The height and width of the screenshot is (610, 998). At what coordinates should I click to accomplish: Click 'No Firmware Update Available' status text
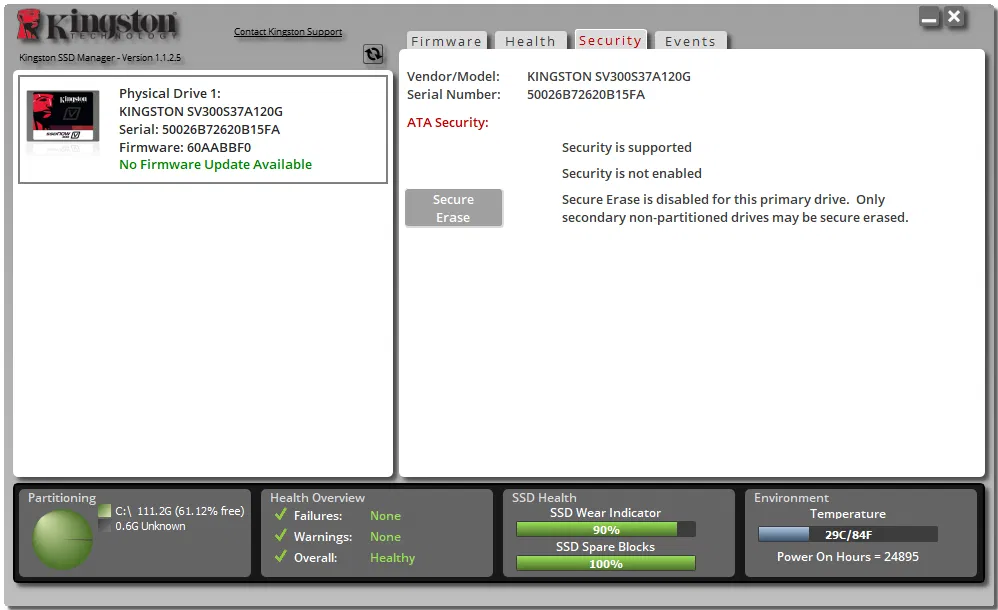click(x=215, y=164)
